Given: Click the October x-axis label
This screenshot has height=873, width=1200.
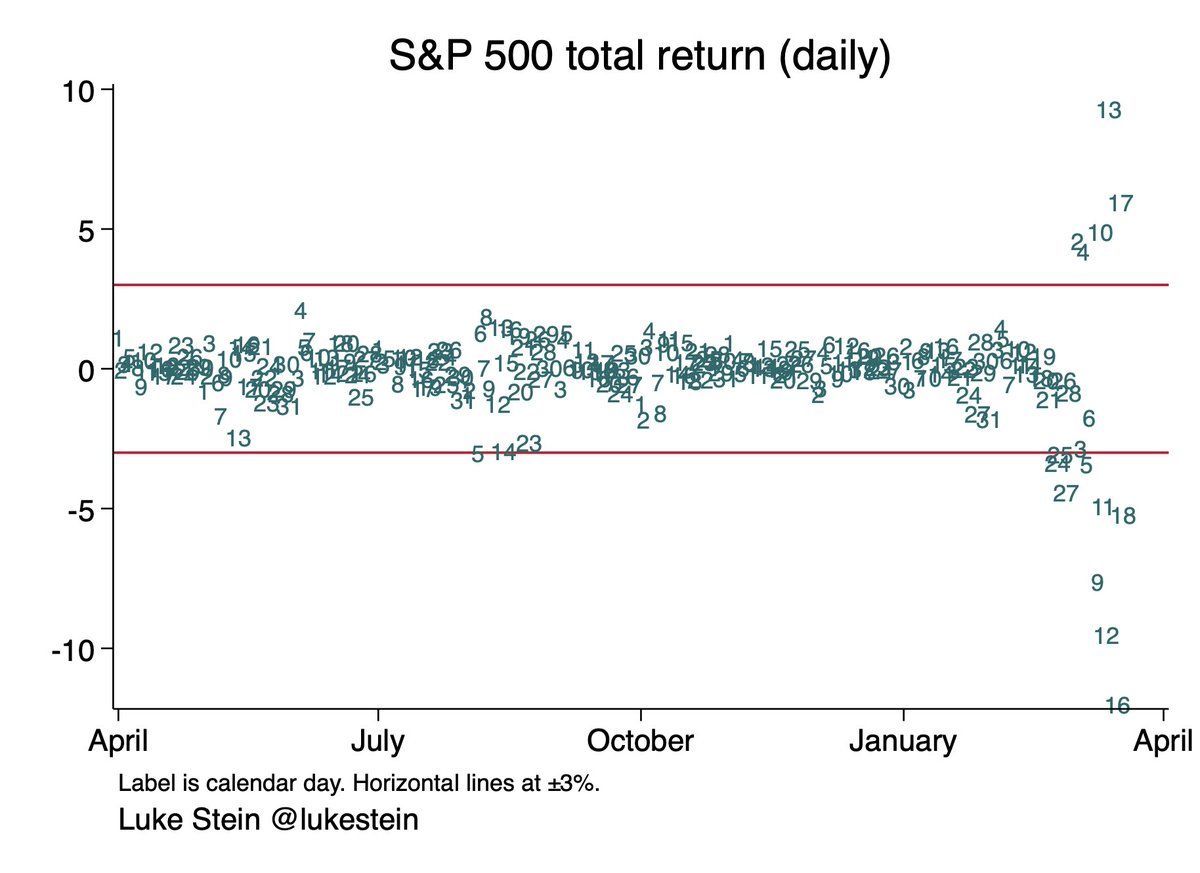Looking at the screenshot, I should tap(639, 742).
